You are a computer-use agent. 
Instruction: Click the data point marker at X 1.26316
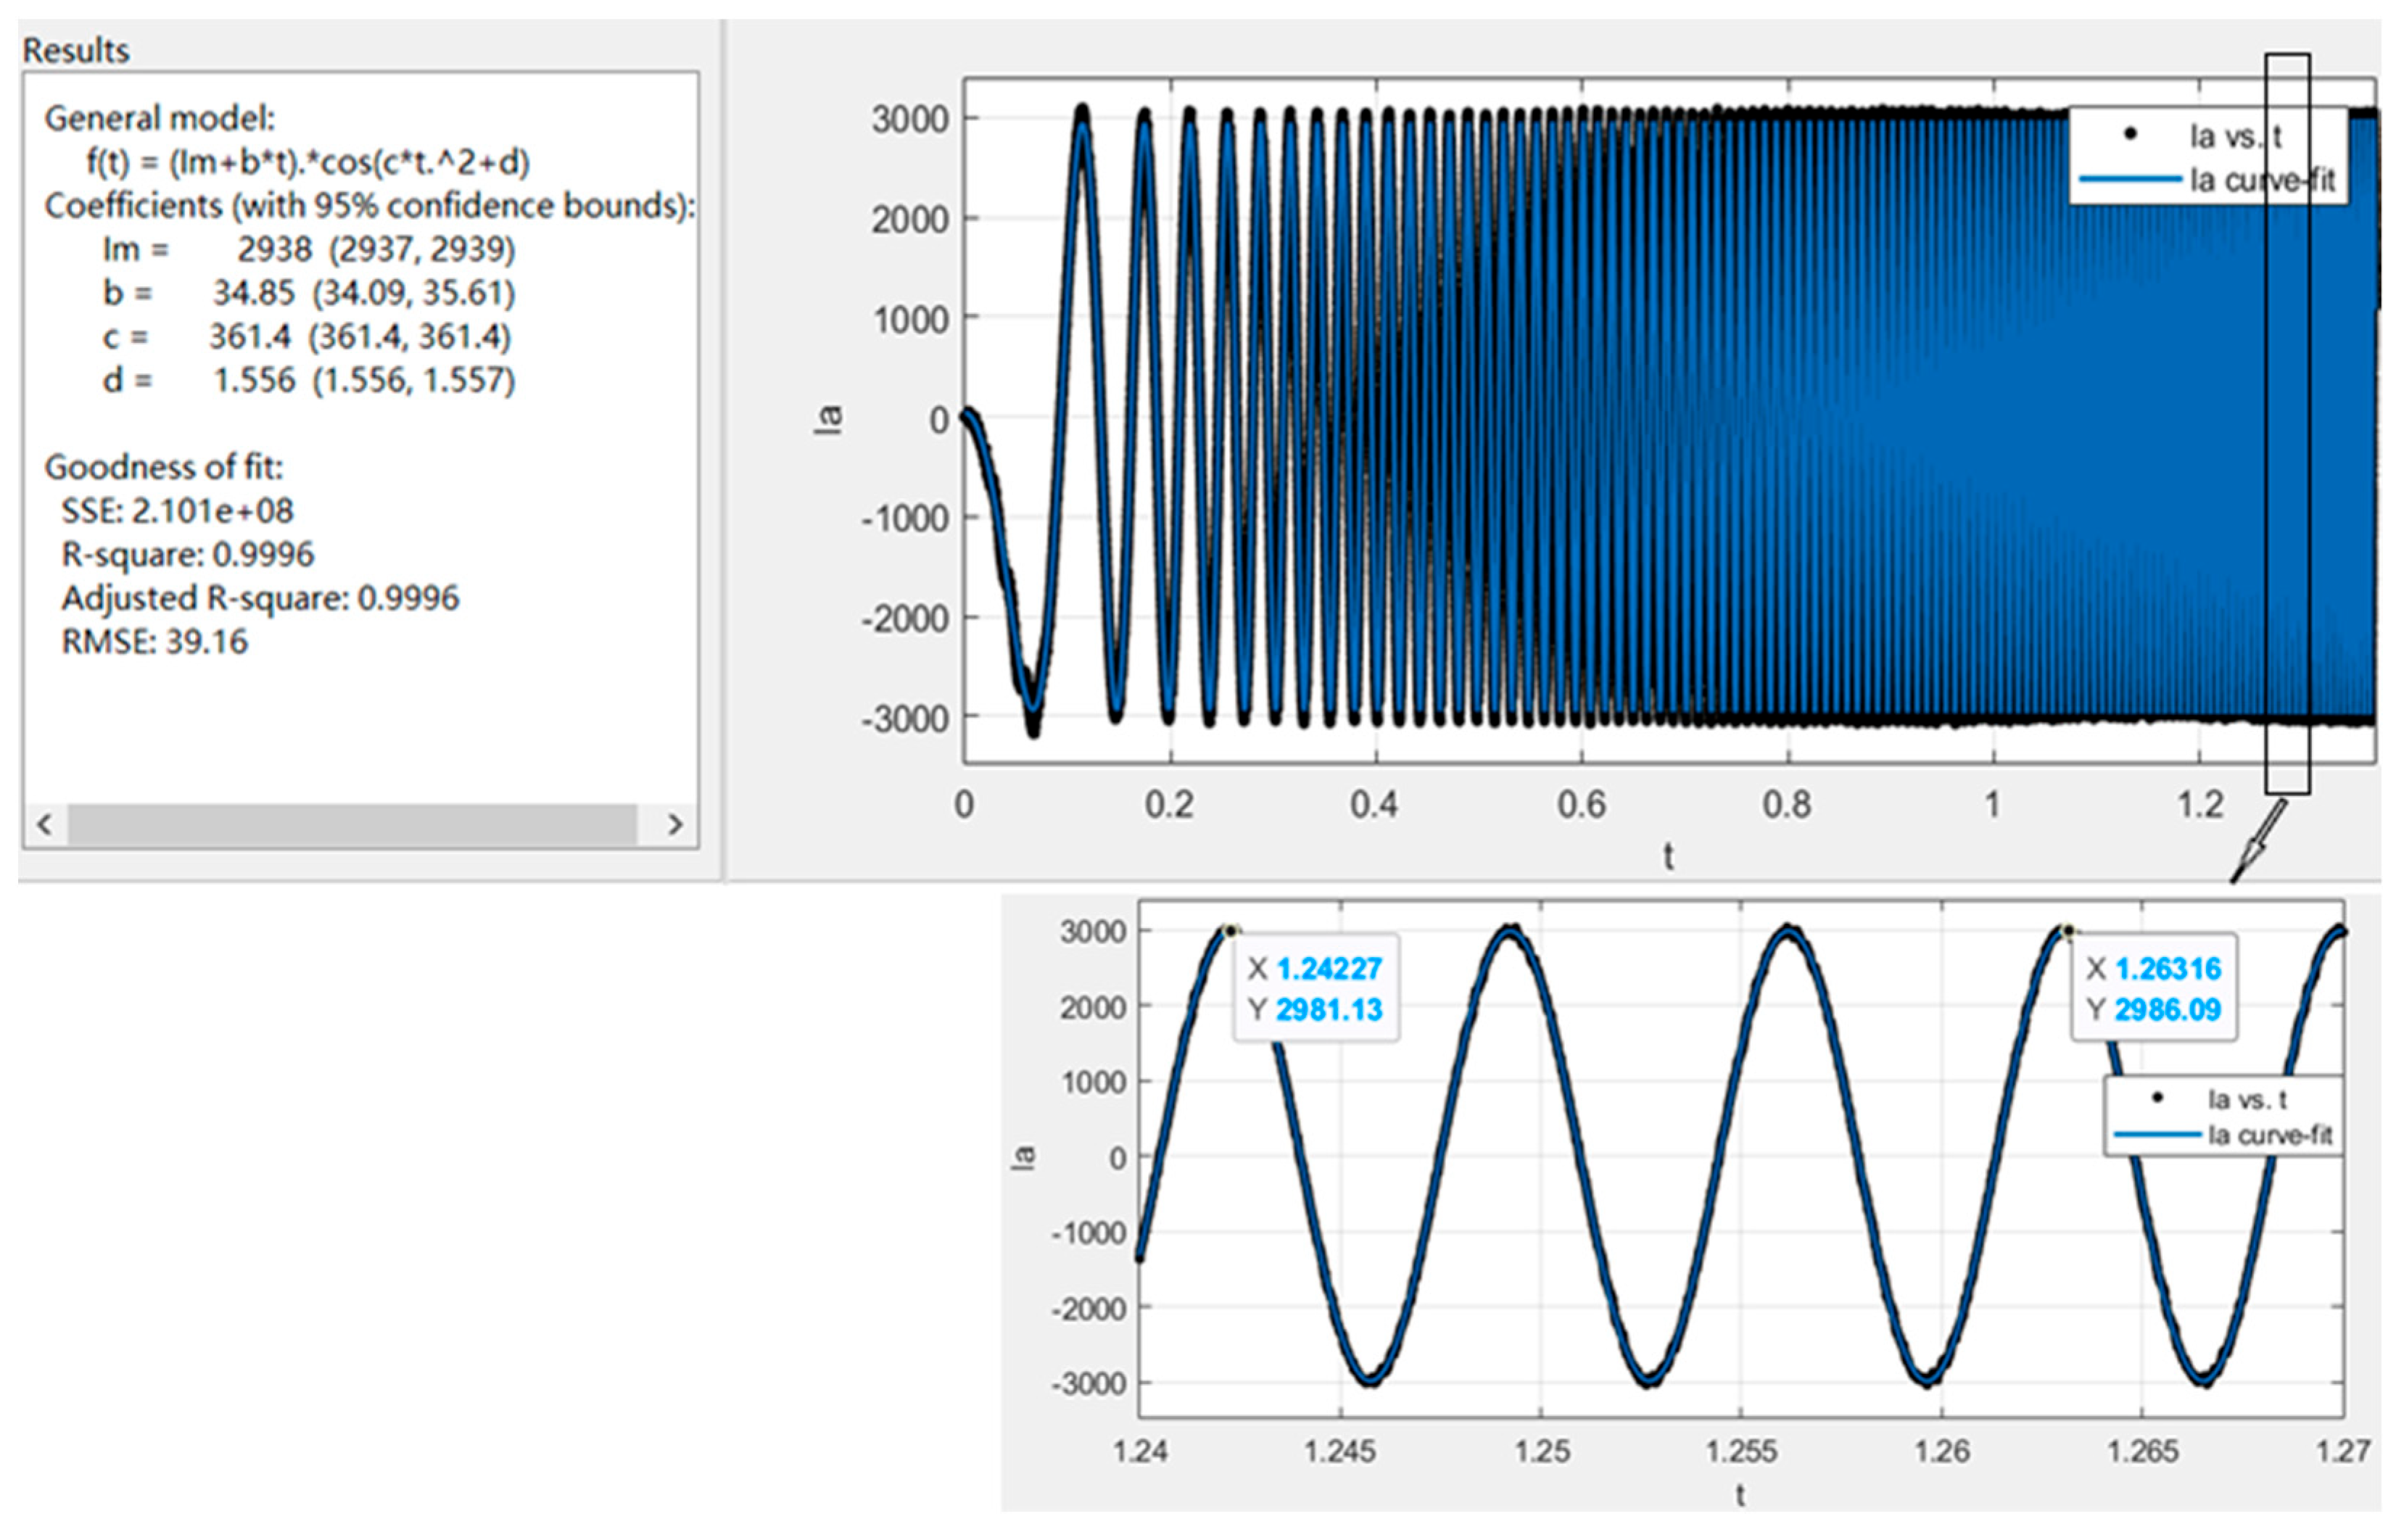pos(2068,931)
